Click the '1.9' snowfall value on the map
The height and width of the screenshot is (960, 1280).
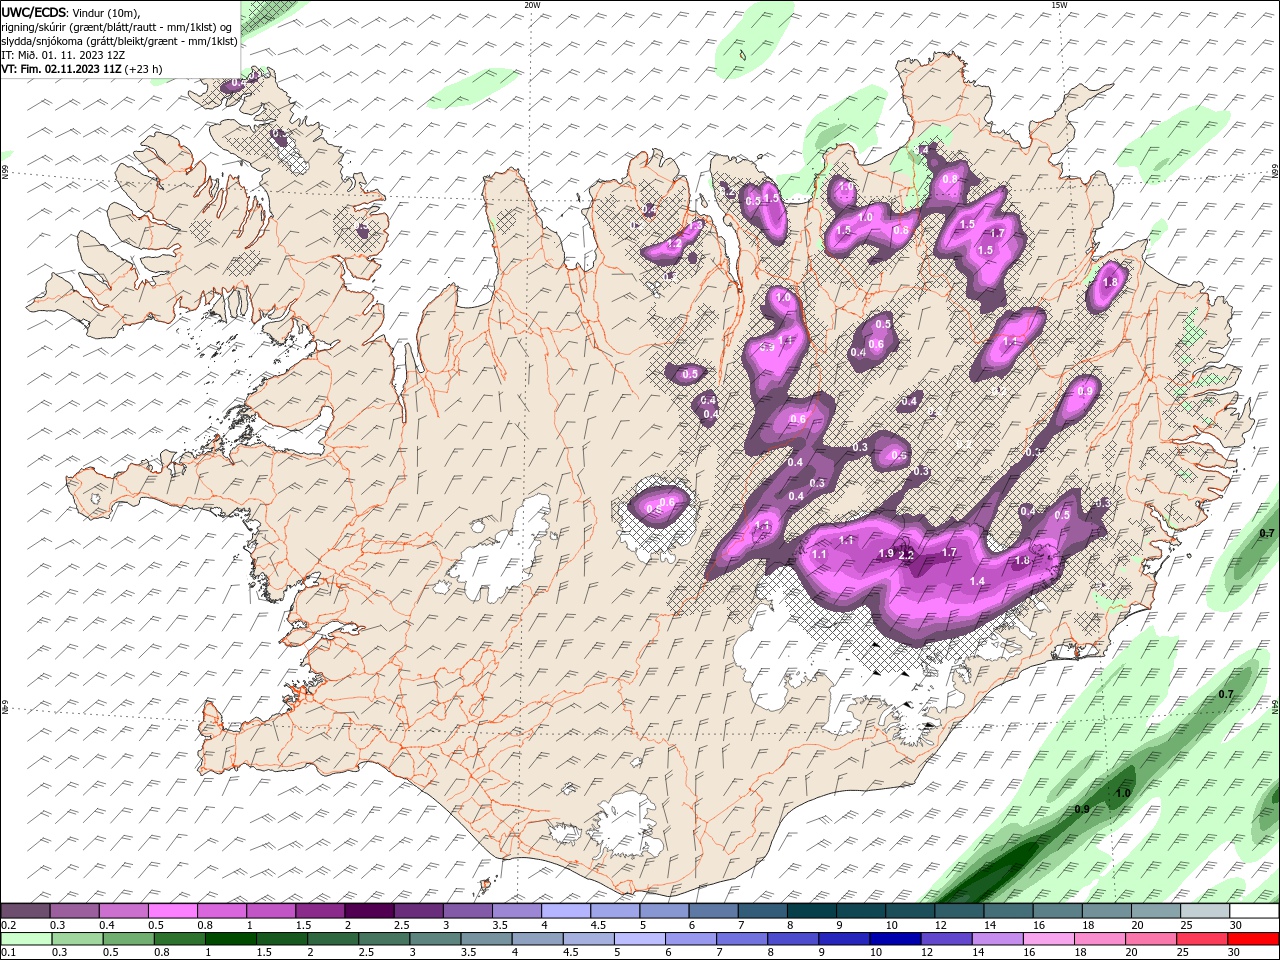click(886, 553)
